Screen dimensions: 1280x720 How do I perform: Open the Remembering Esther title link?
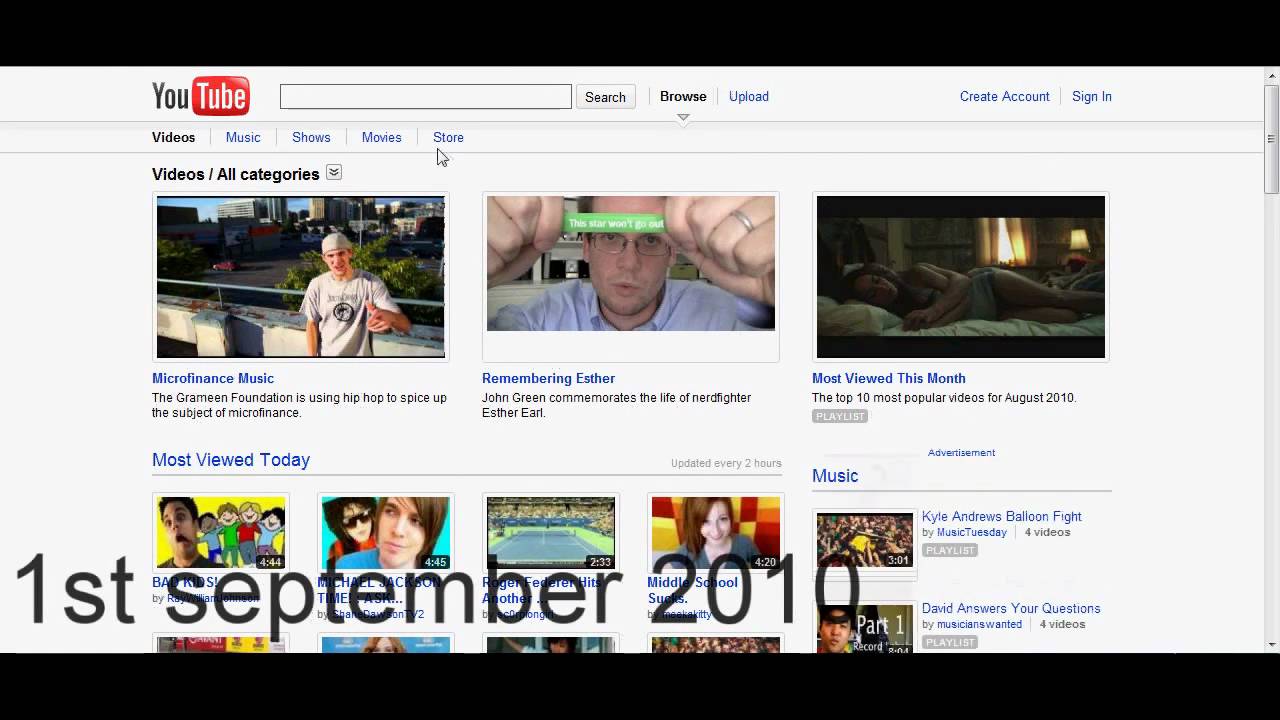point(548,378)
